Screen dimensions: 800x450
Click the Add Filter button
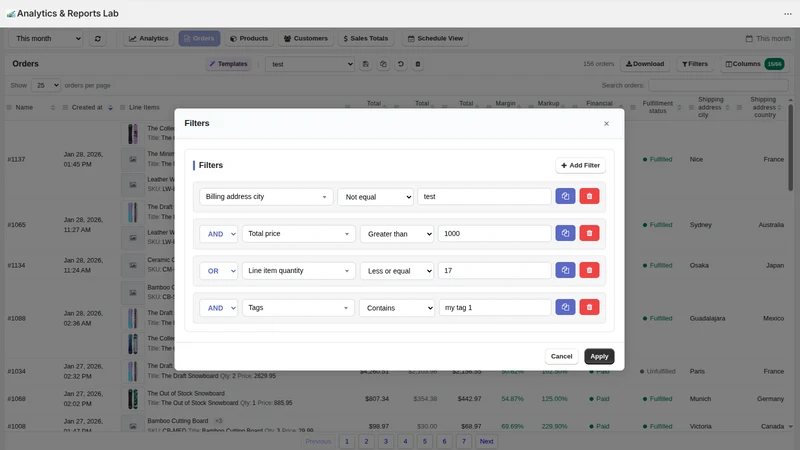pyautogui.click(x=581, y=165)
